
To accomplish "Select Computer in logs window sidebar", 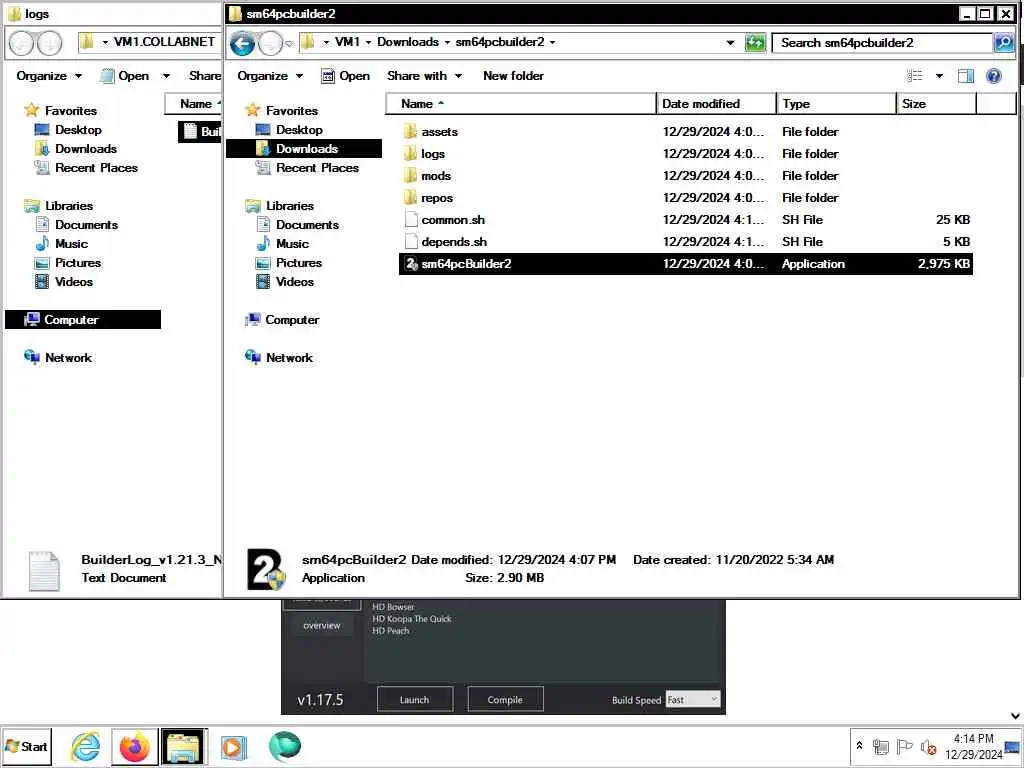I will coord(83,320).
